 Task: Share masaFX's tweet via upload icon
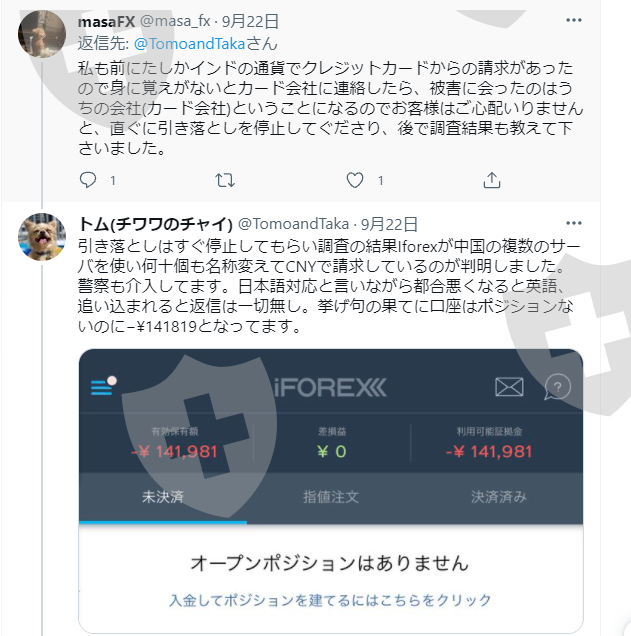[492, 180]
